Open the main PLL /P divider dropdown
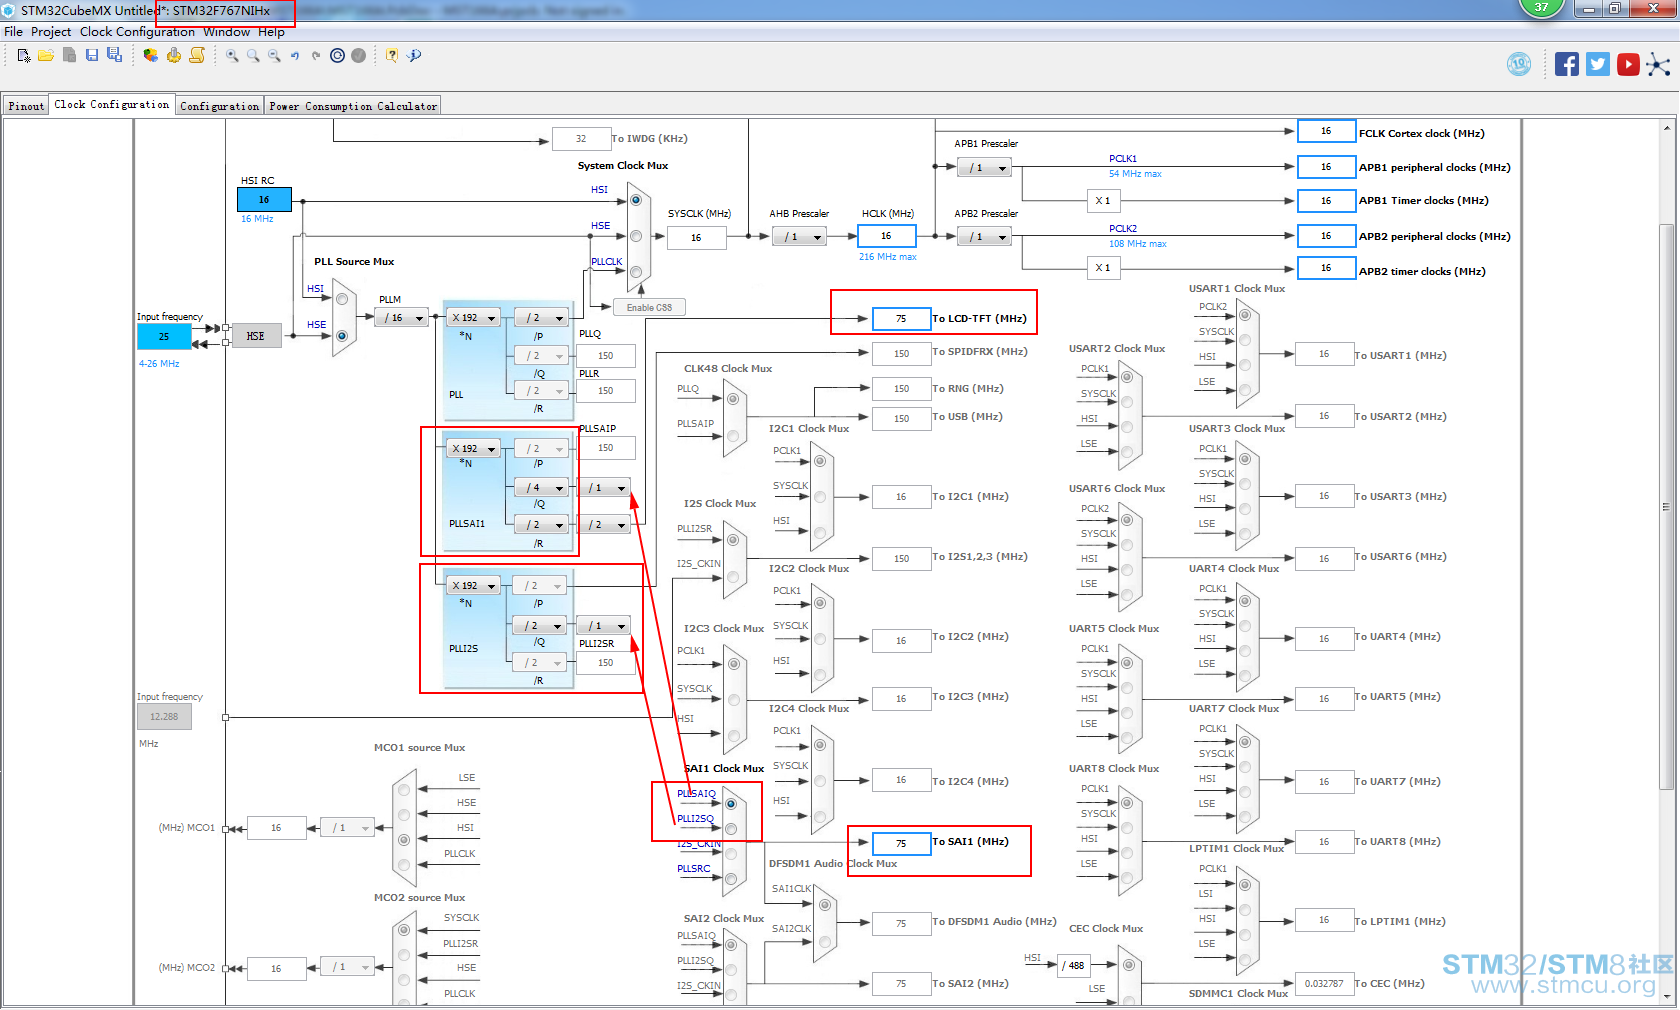This screenshot has width=1680, height=1010. [541, 318]
